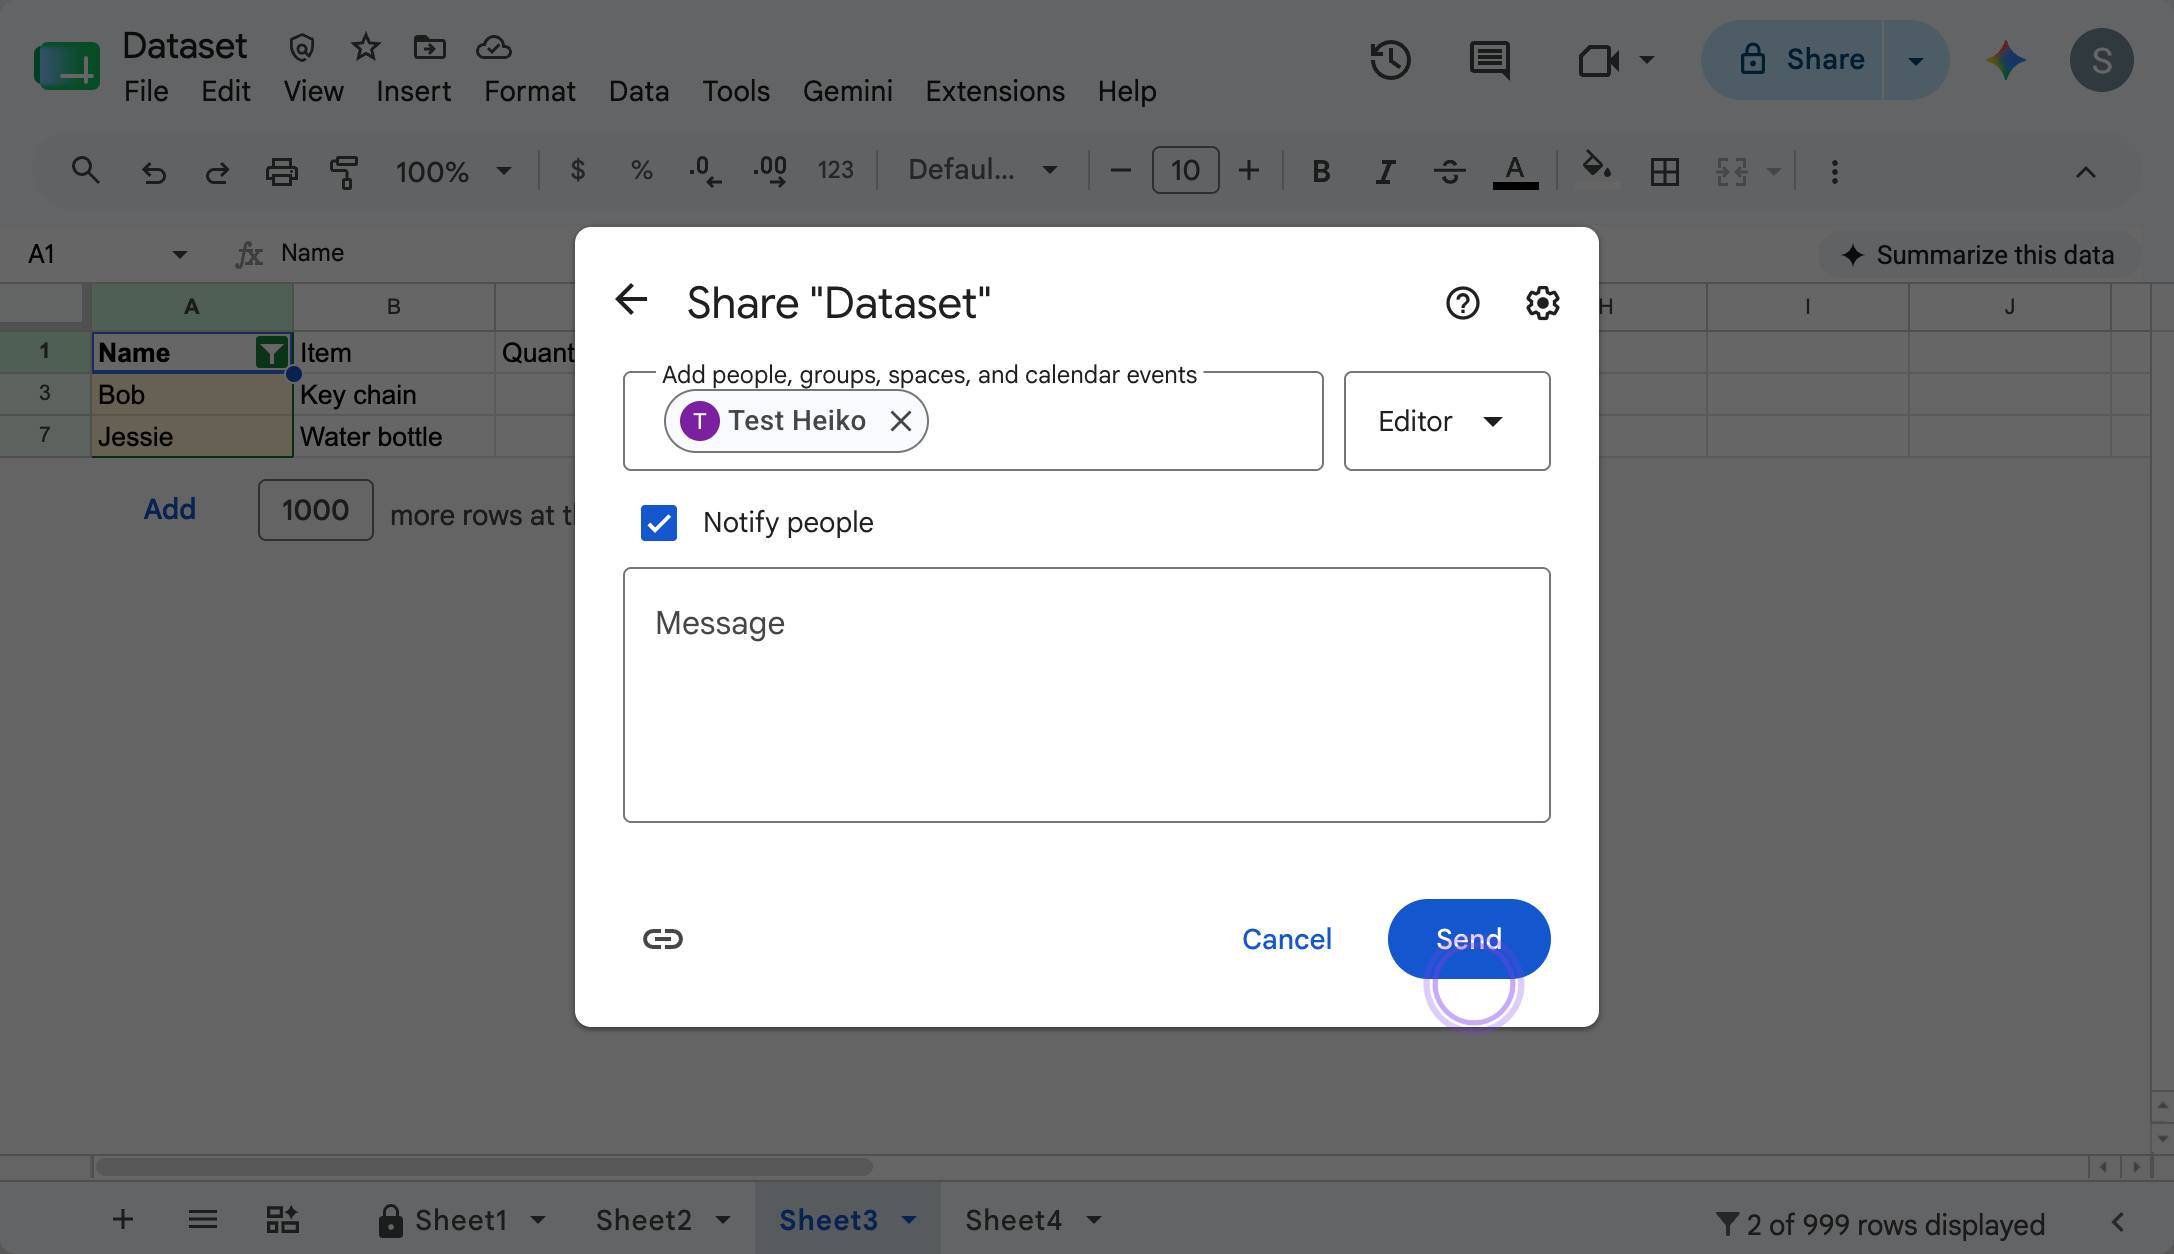
Task: Open the Extensions menu
Action: point(995,91)
